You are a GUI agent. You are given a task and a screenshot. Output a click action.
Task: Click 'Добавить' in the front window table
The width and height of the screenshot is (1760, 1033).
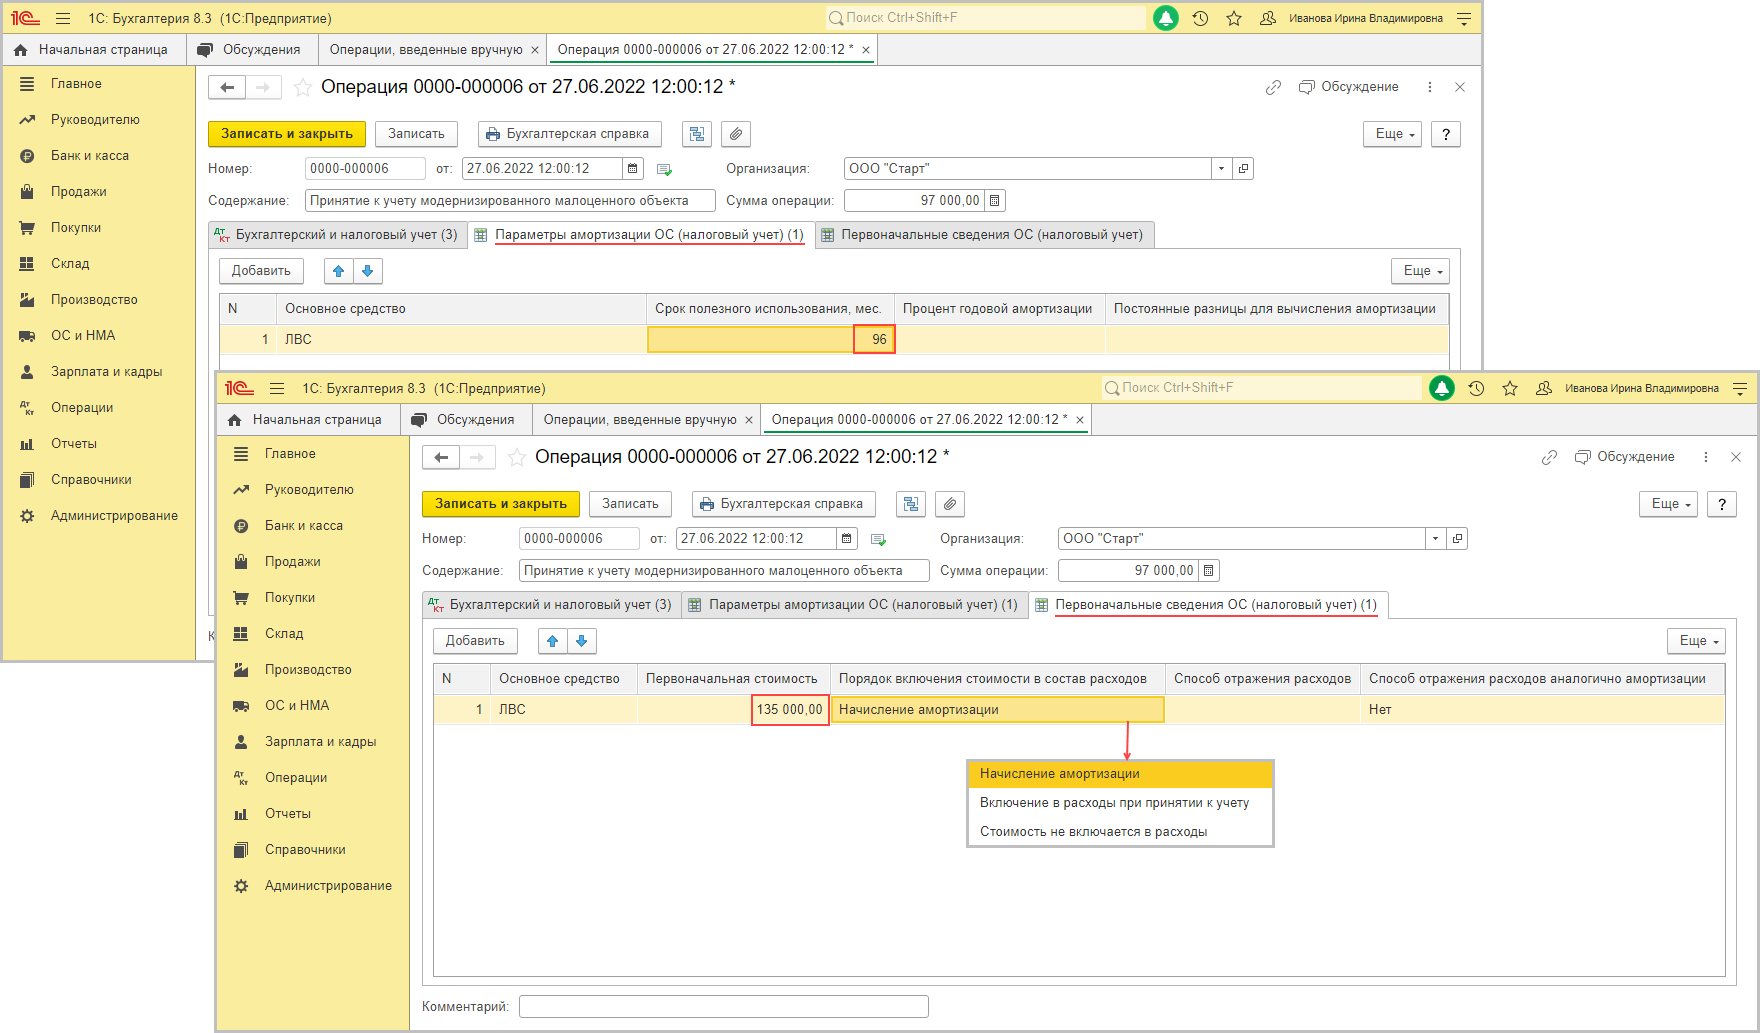tap(475, 641)
